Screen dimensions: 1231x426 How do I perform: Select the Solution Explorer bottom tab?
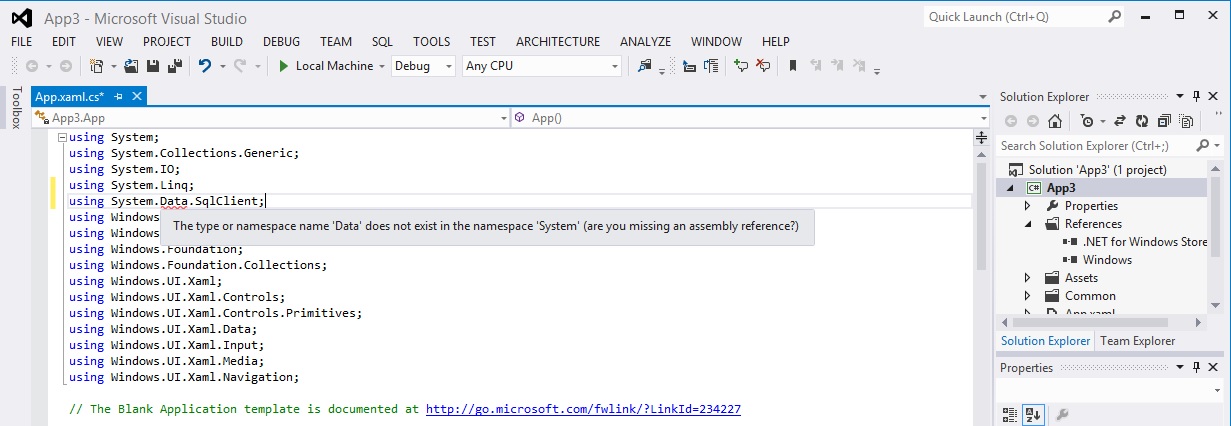[x=1045, y=341]
